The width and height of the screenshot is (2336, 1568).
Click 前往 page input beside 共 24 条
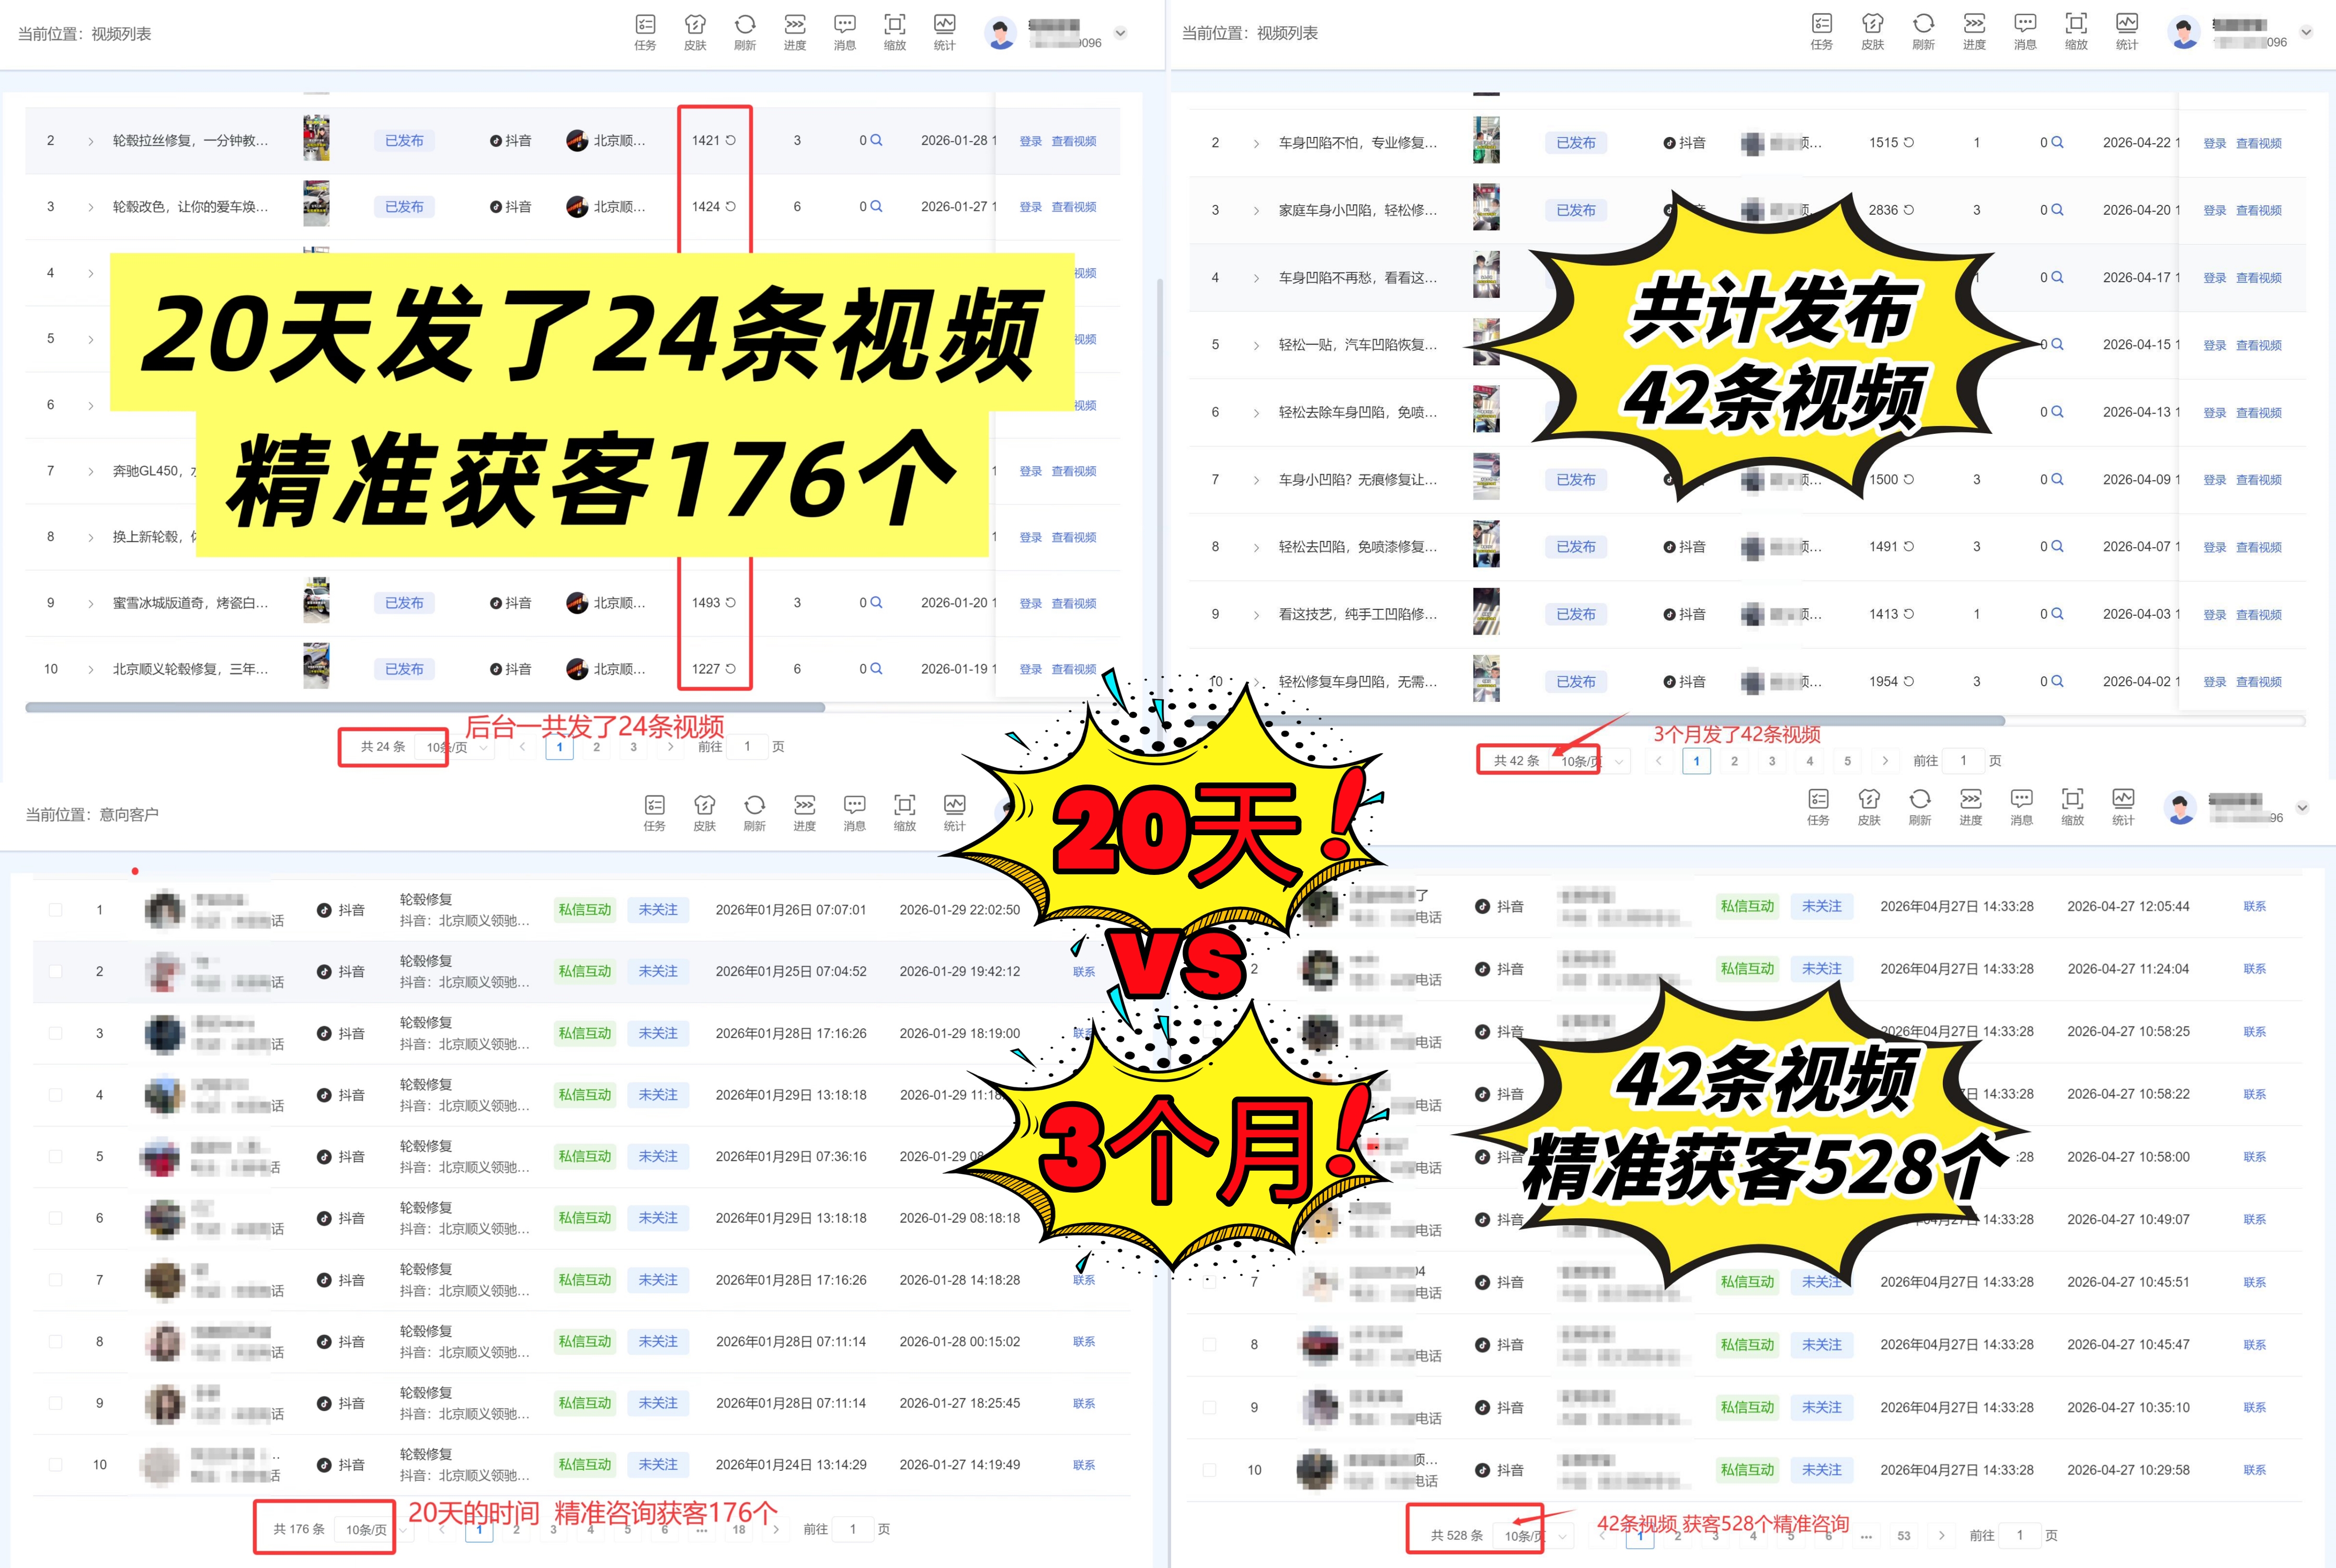pos(747,746)
